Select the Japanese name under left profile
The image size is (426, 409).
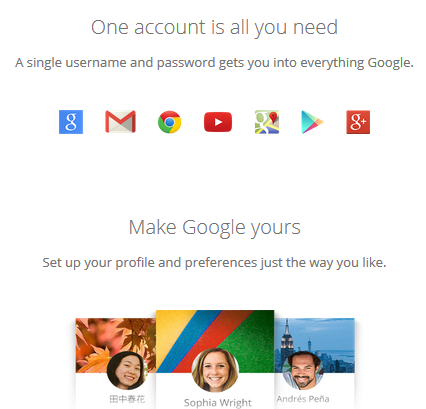click(x=127, y=399)
